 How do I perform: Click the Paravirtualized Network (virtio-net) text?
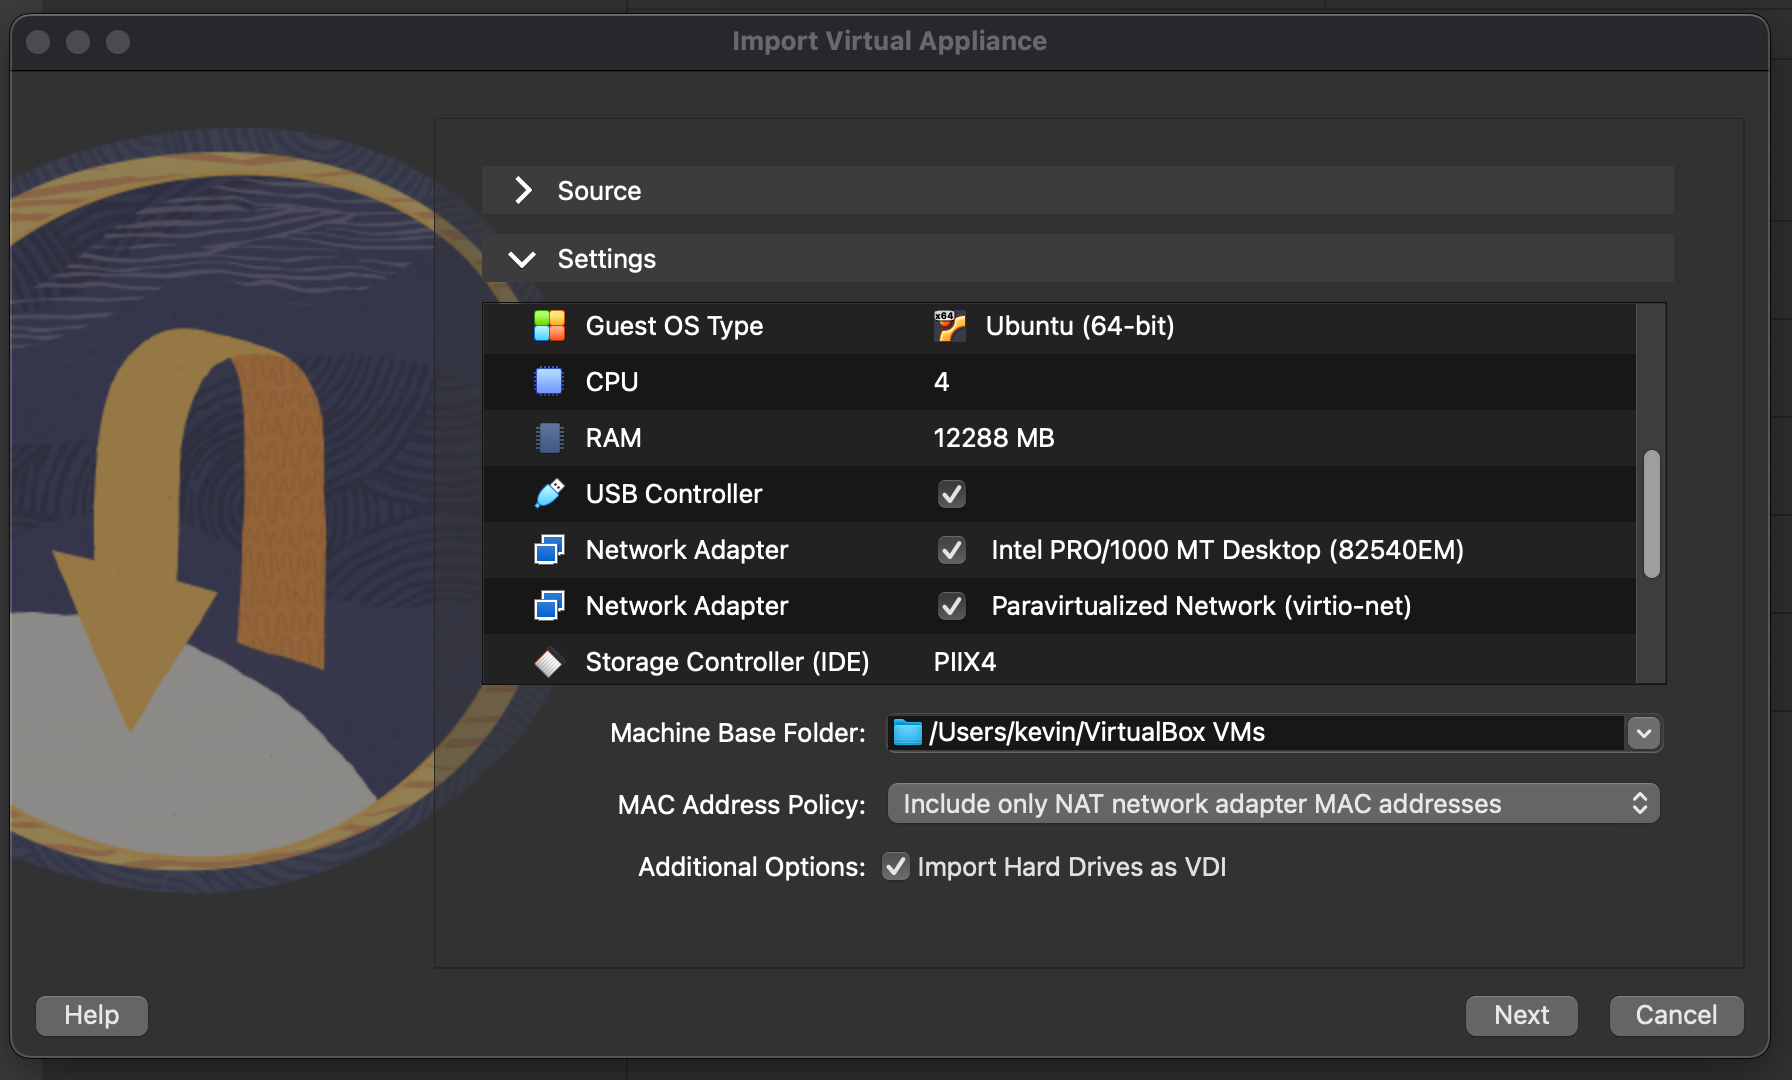(x=1201, y=606)
